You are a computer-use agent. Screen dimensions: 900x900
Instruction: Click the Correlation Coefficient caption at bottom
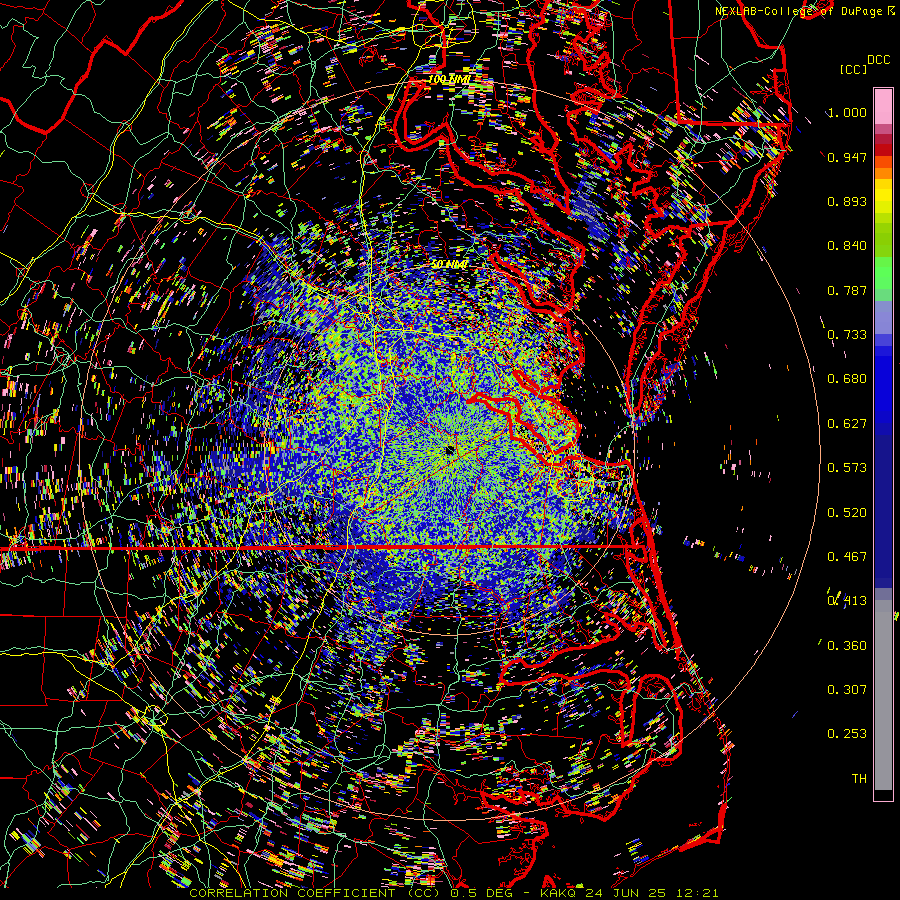click(453, 893)
